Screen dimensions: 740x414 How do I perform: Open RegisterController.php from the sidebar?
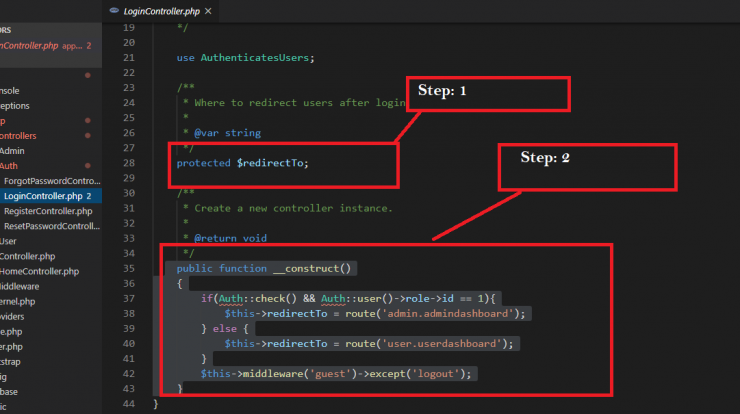[x=48, y=211]
